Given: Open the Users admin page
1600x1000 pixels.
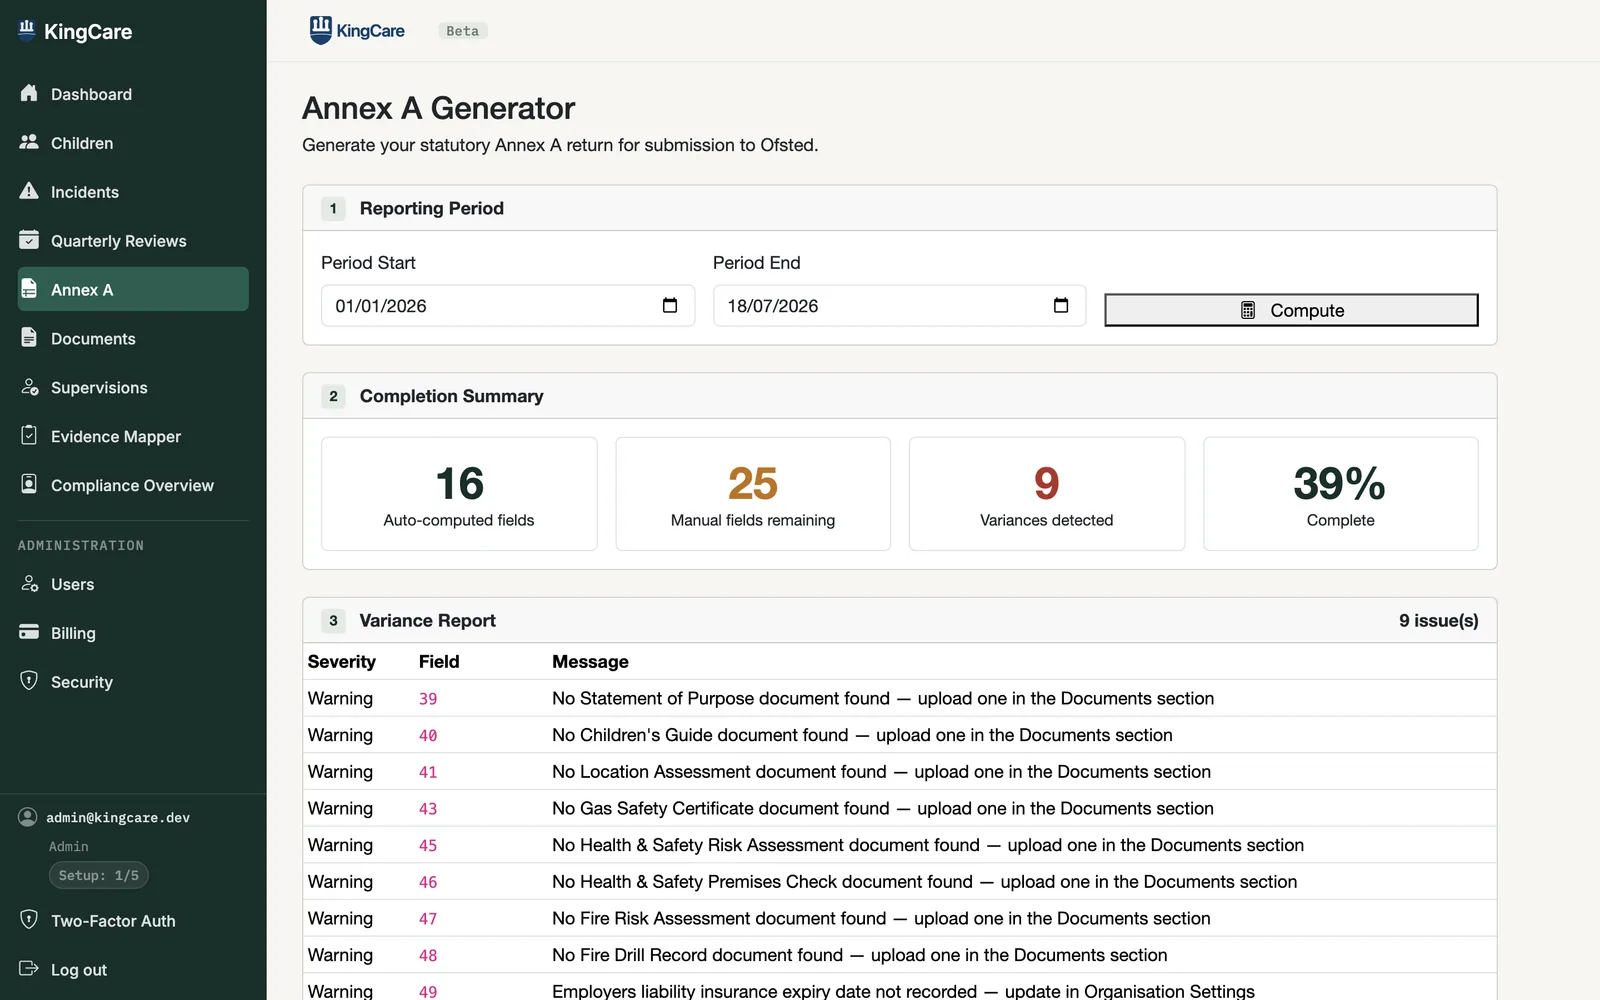Looking at the screenshot, I should coord(133,584).
